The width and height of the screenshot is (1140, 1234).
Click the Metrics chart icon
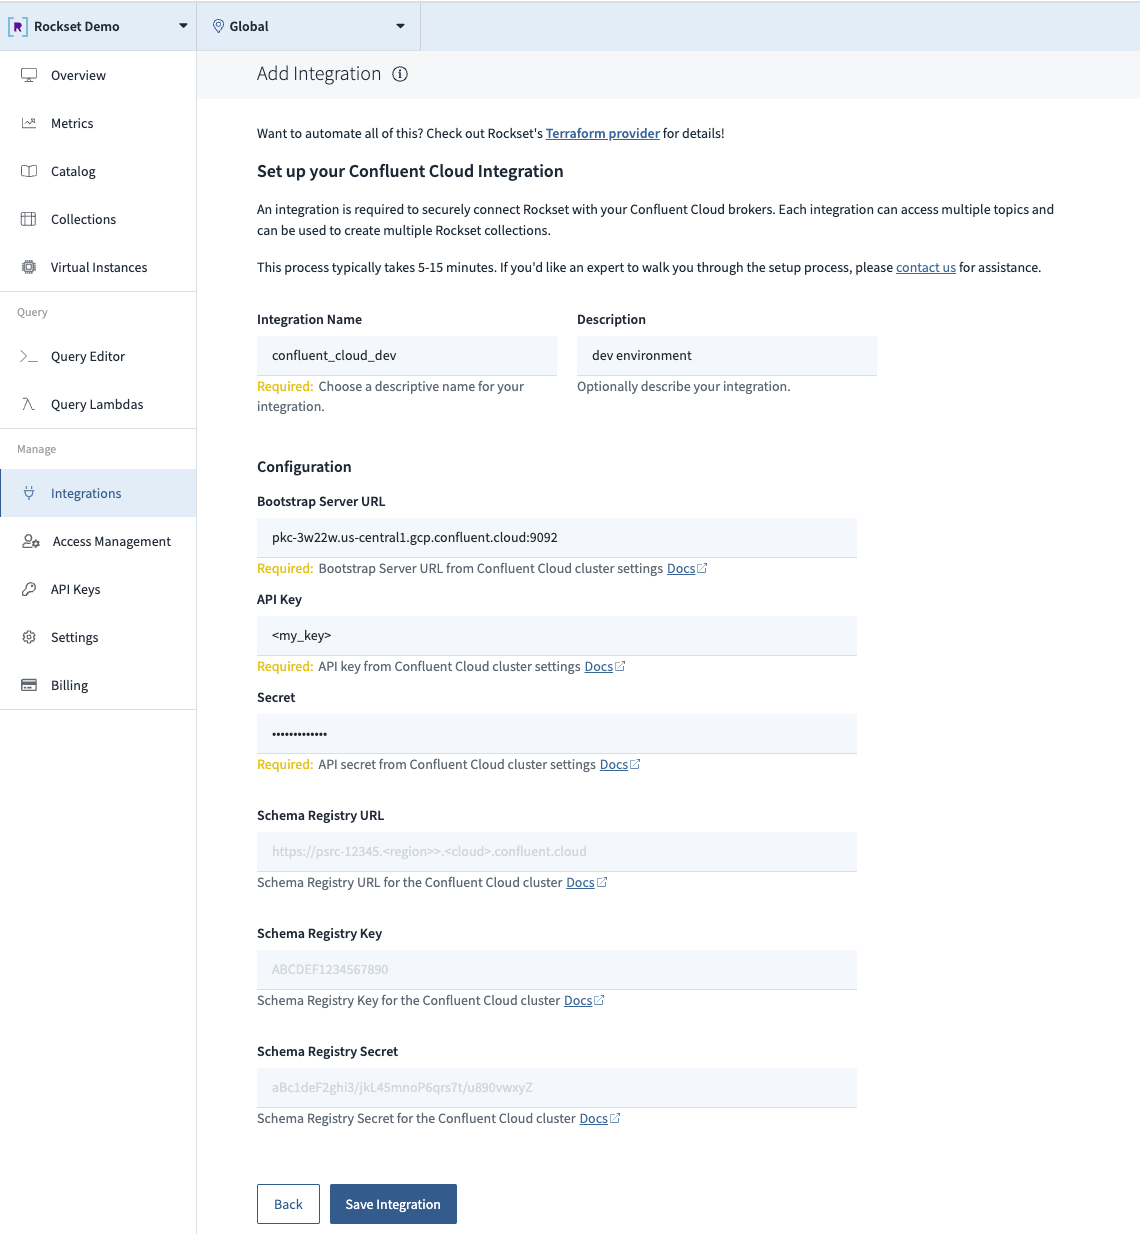click(29, 123)
